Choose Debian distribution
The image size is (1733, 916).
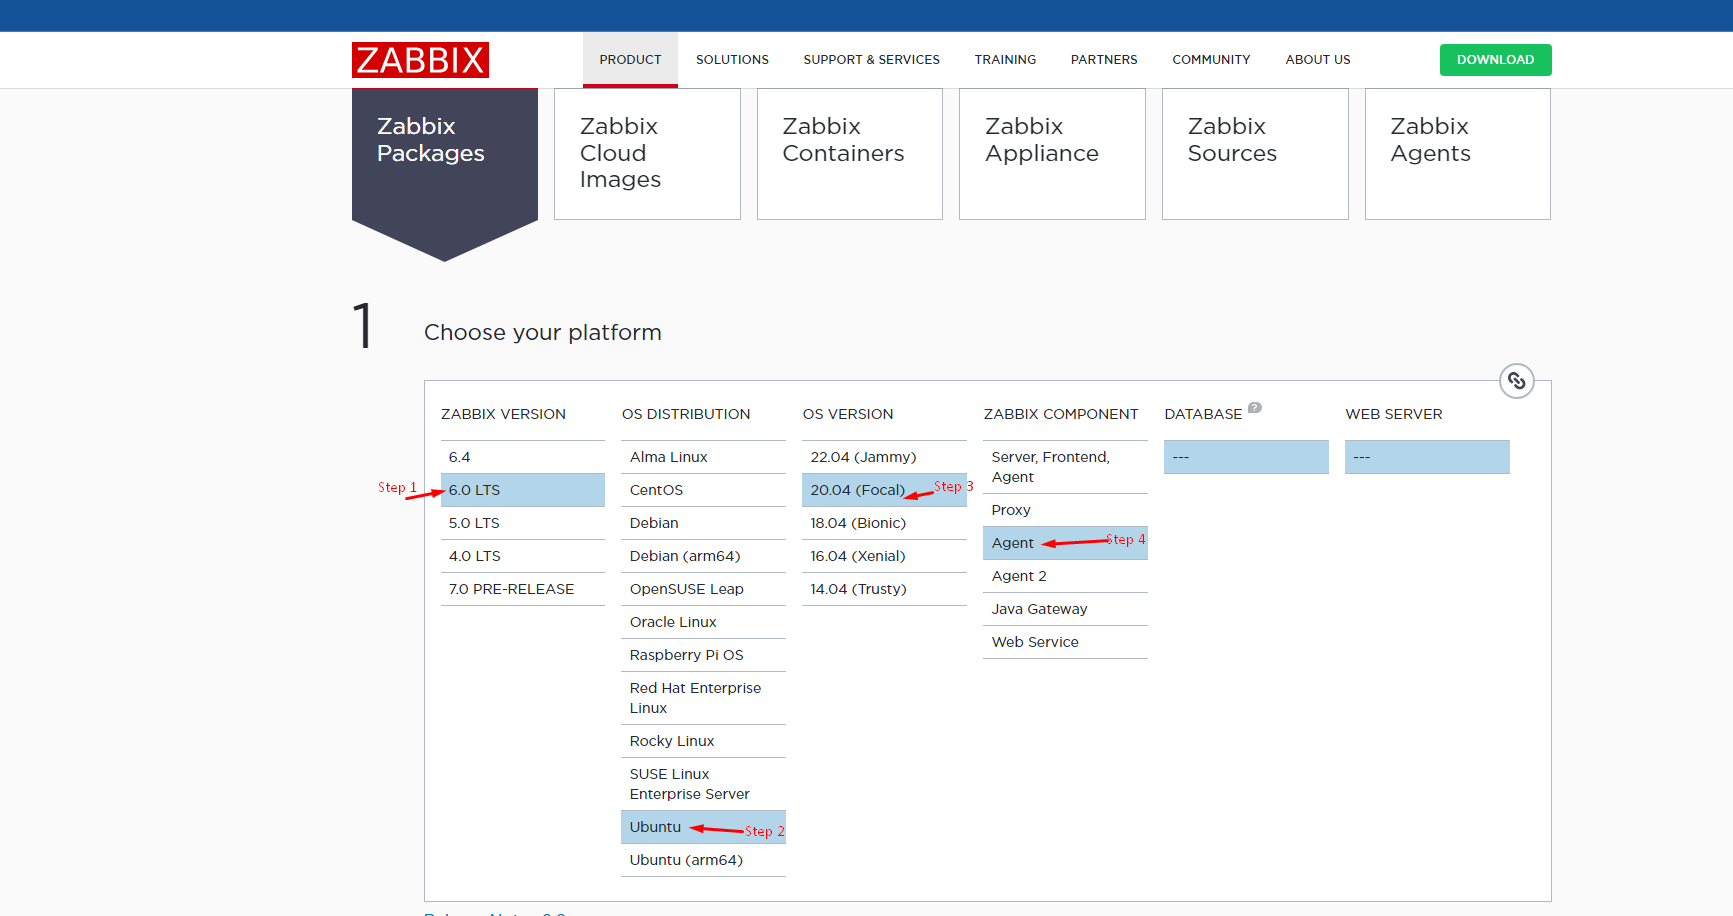click(703, 523)
